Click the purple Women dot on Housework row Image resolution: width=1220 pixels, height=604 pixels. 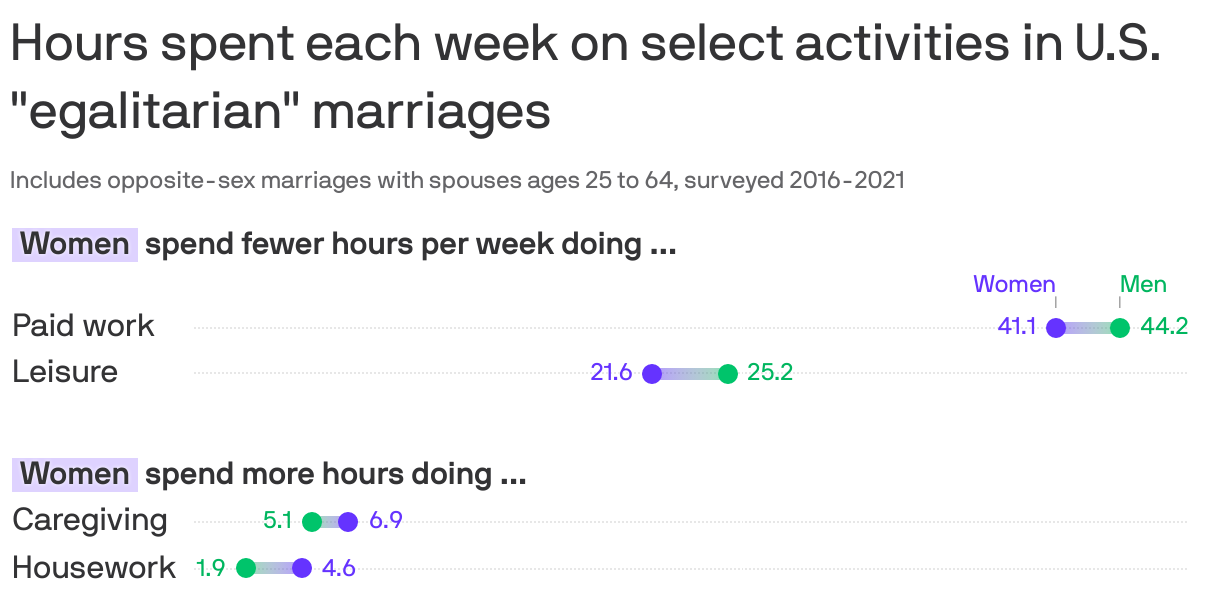(x=302, y=569)
